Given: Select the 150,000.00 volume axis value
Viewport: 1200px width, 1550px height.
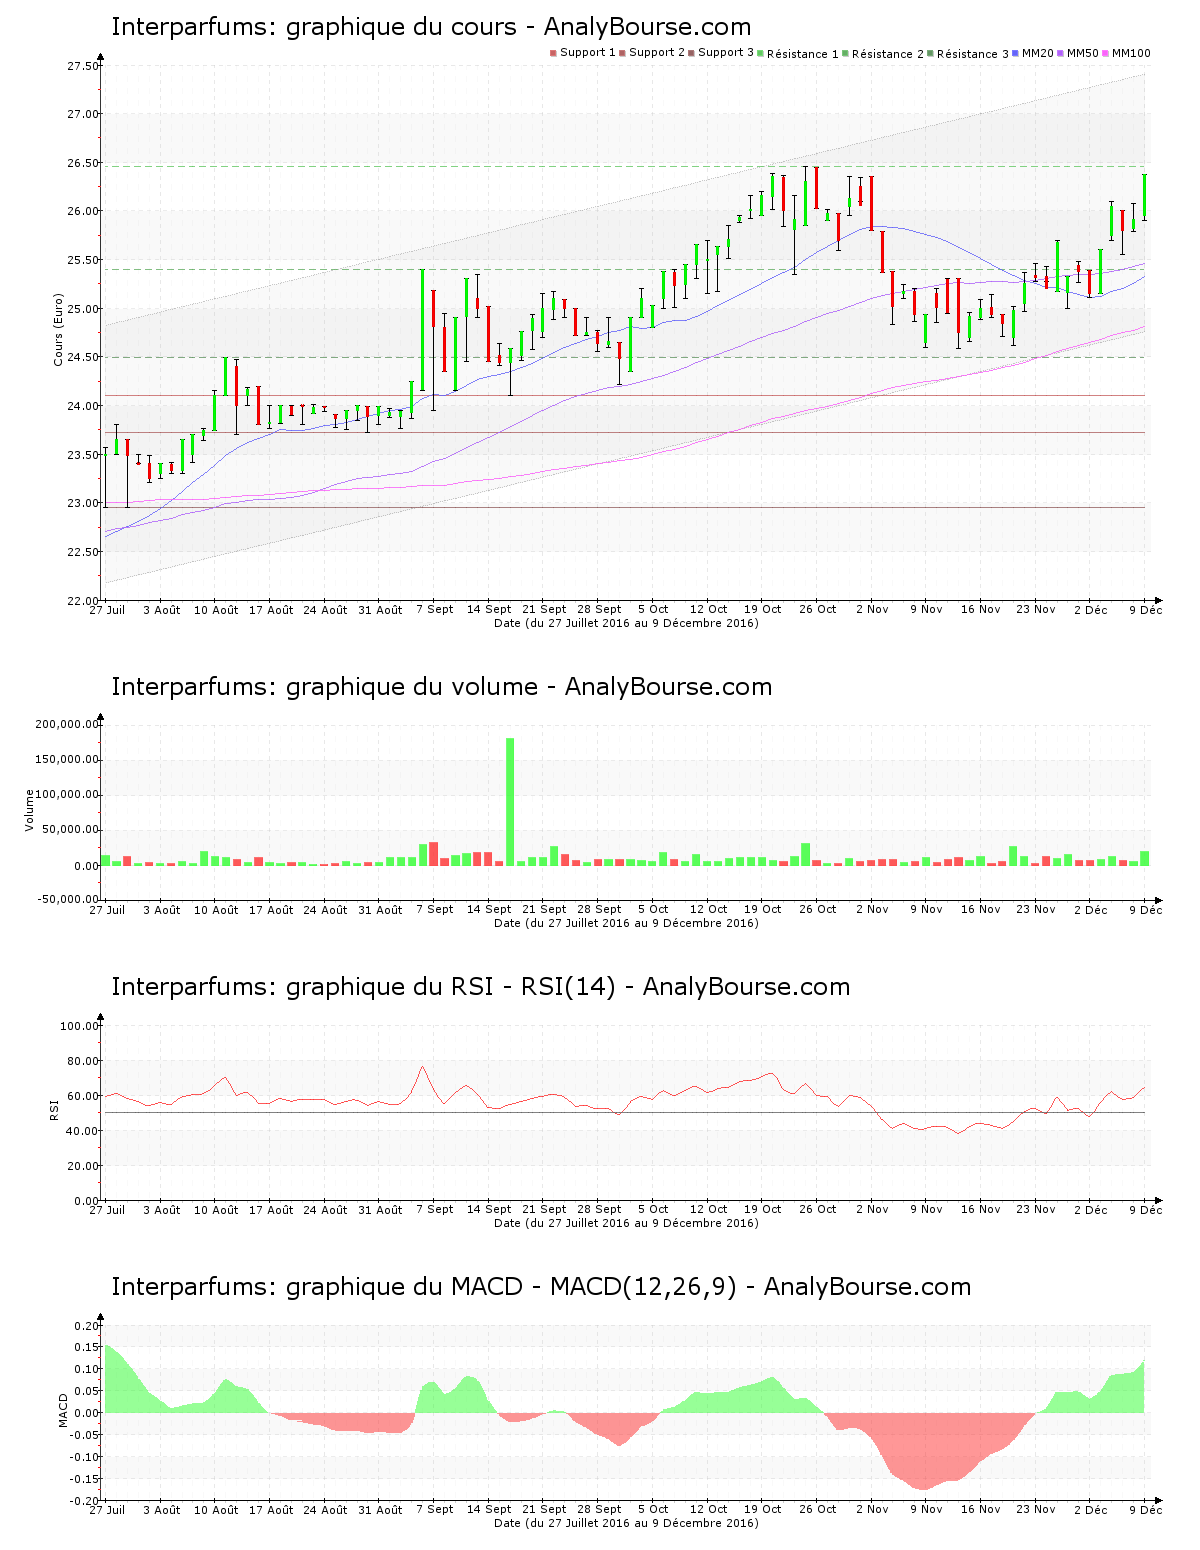Looking at the screenshot, I should point(67,759).
